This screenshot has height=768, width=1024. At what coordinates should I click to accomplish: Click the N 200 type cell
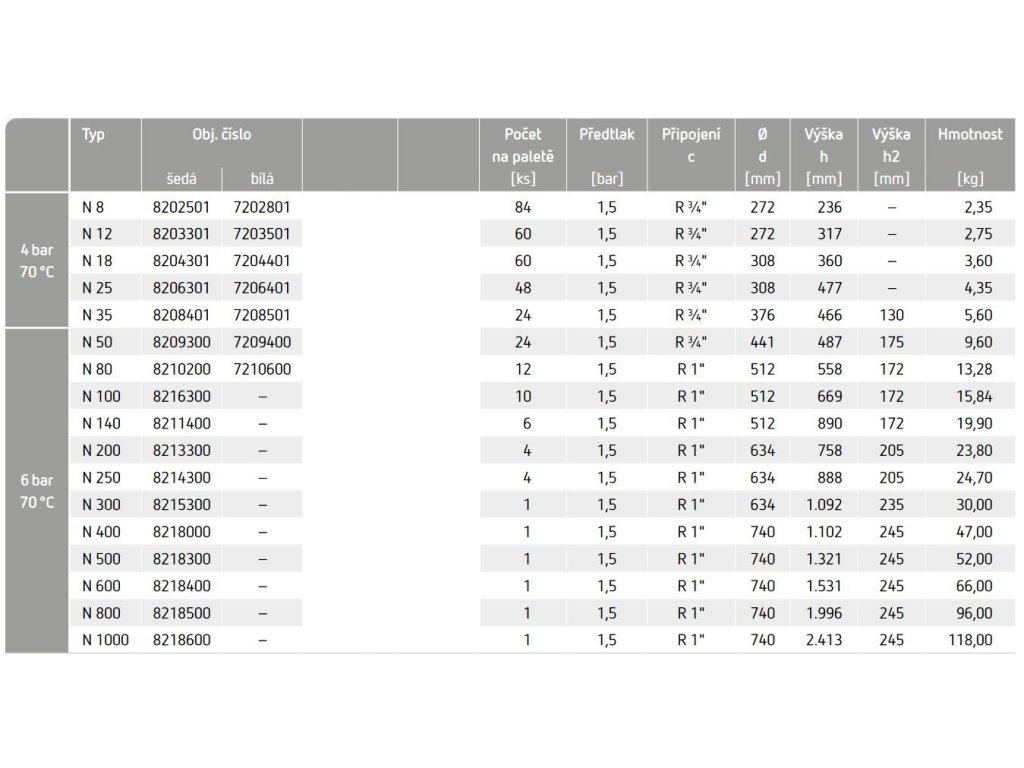pos(101,451)
